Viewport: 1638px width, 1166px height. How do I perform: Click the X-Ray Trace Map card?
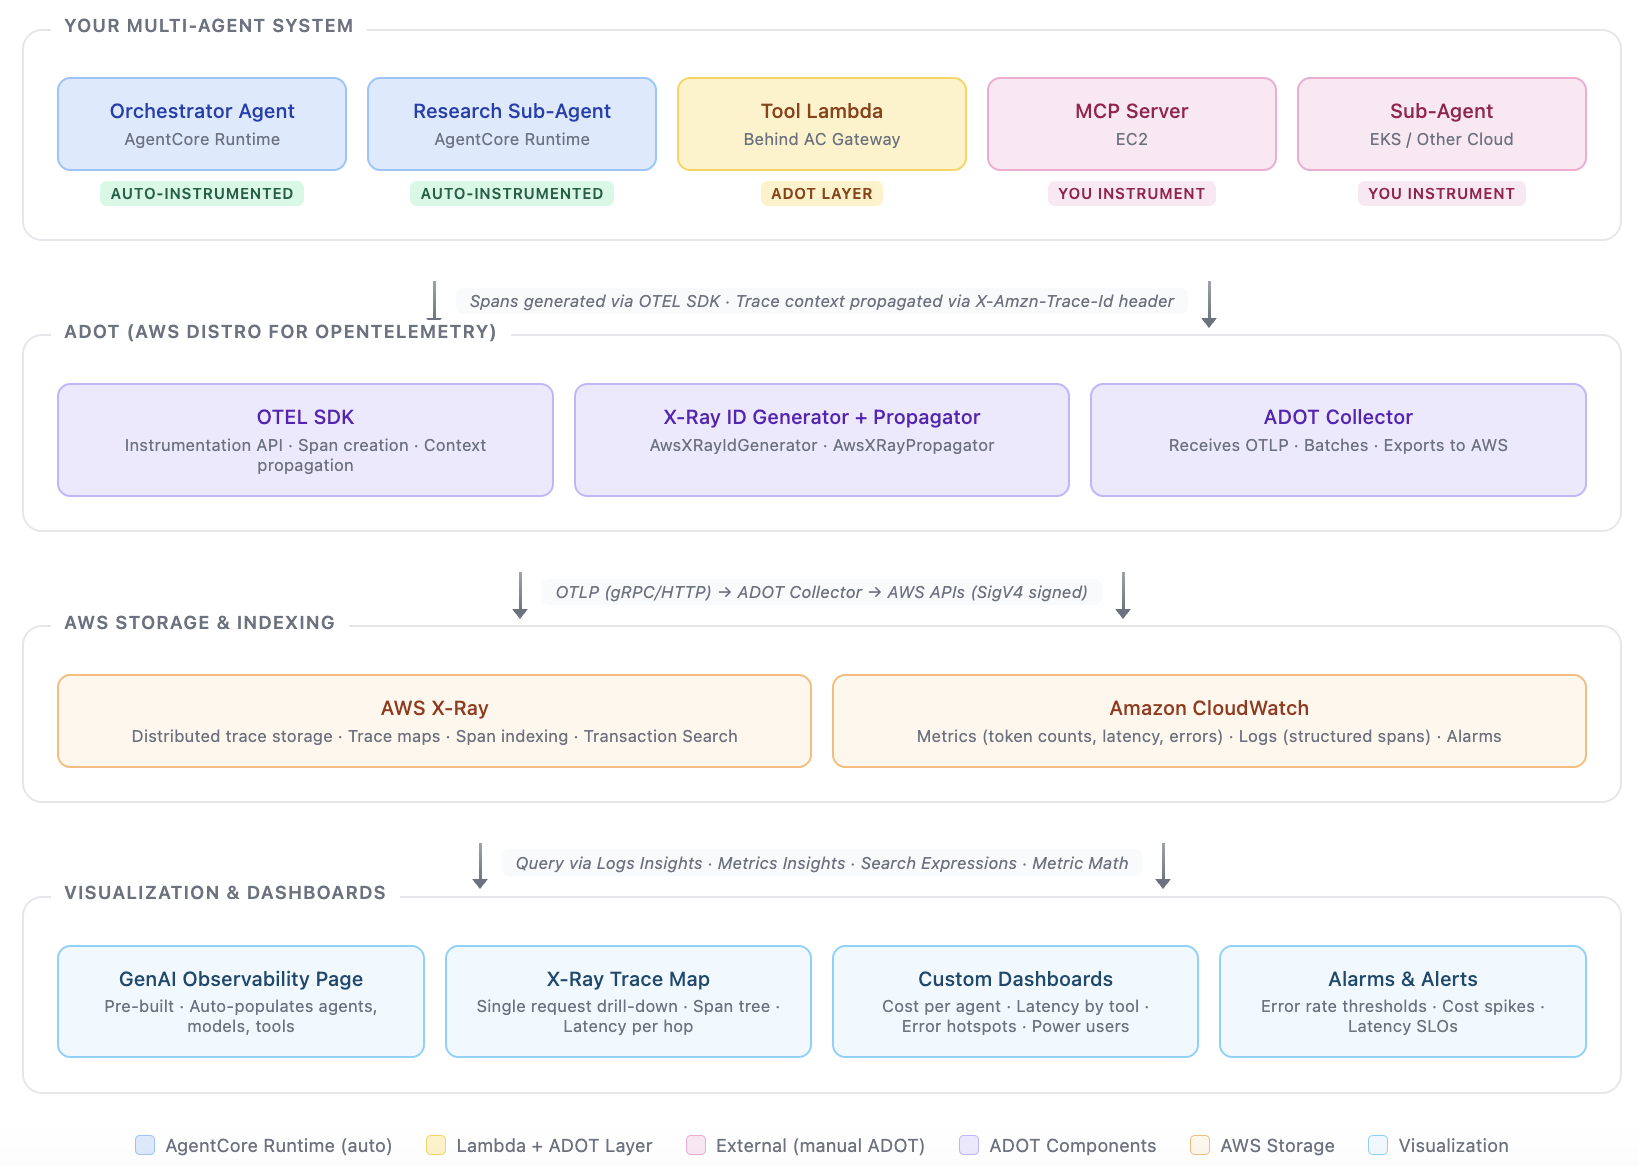[x=628, y=1001]
